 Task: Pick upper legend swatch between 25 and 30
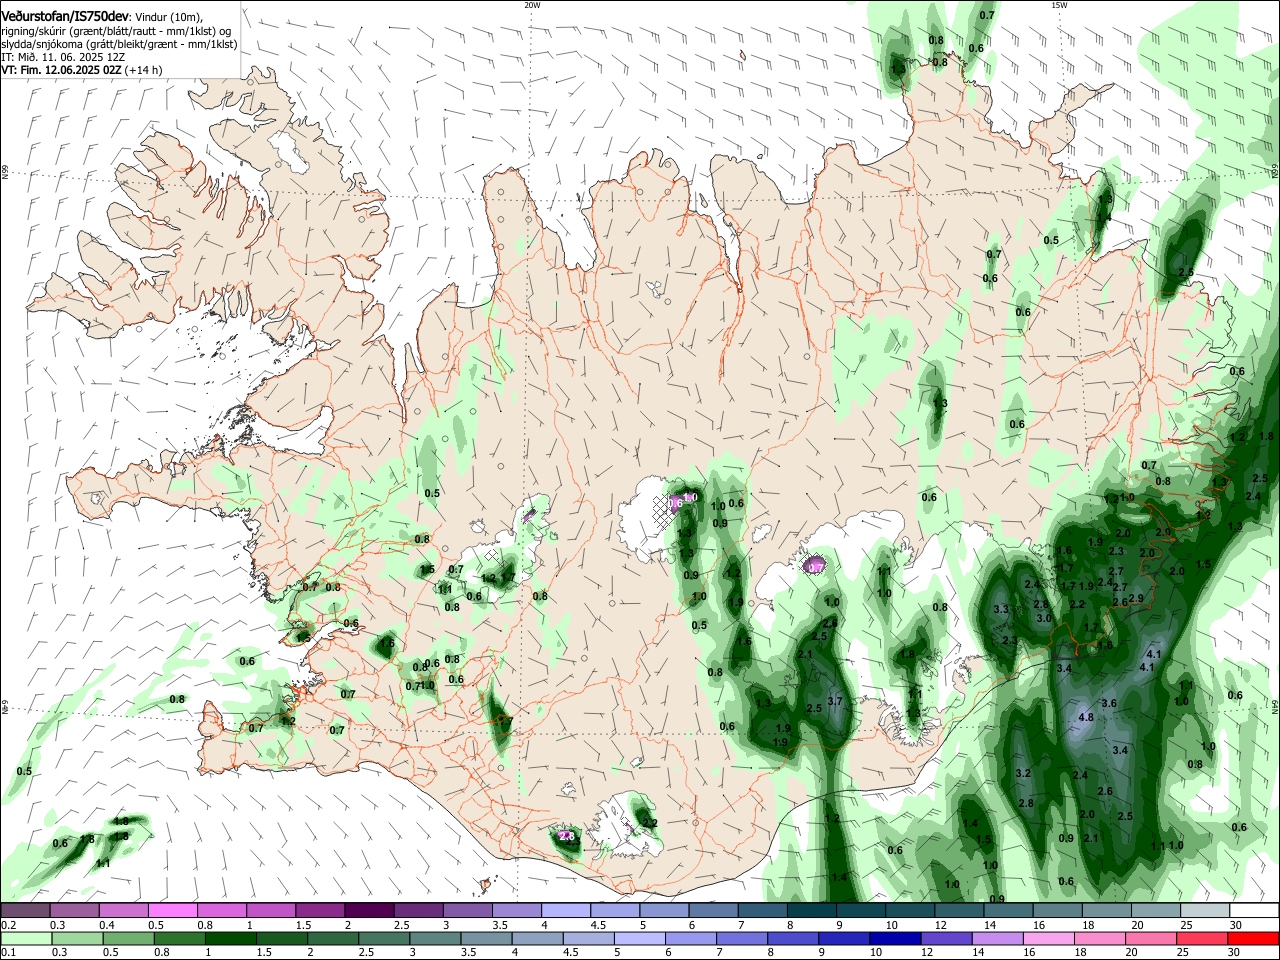point(1204,910)
